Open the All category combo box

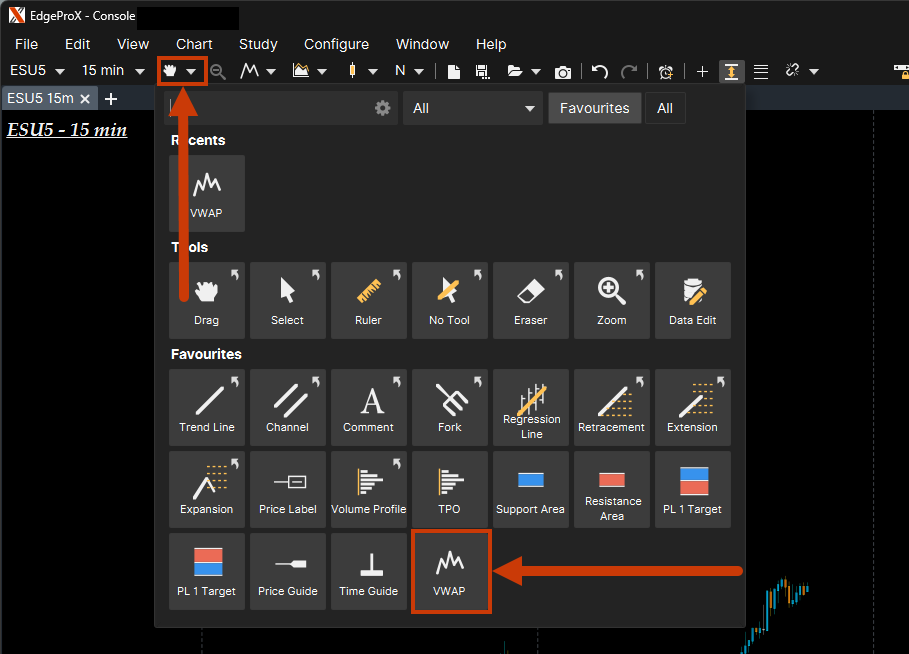[474, 108]
